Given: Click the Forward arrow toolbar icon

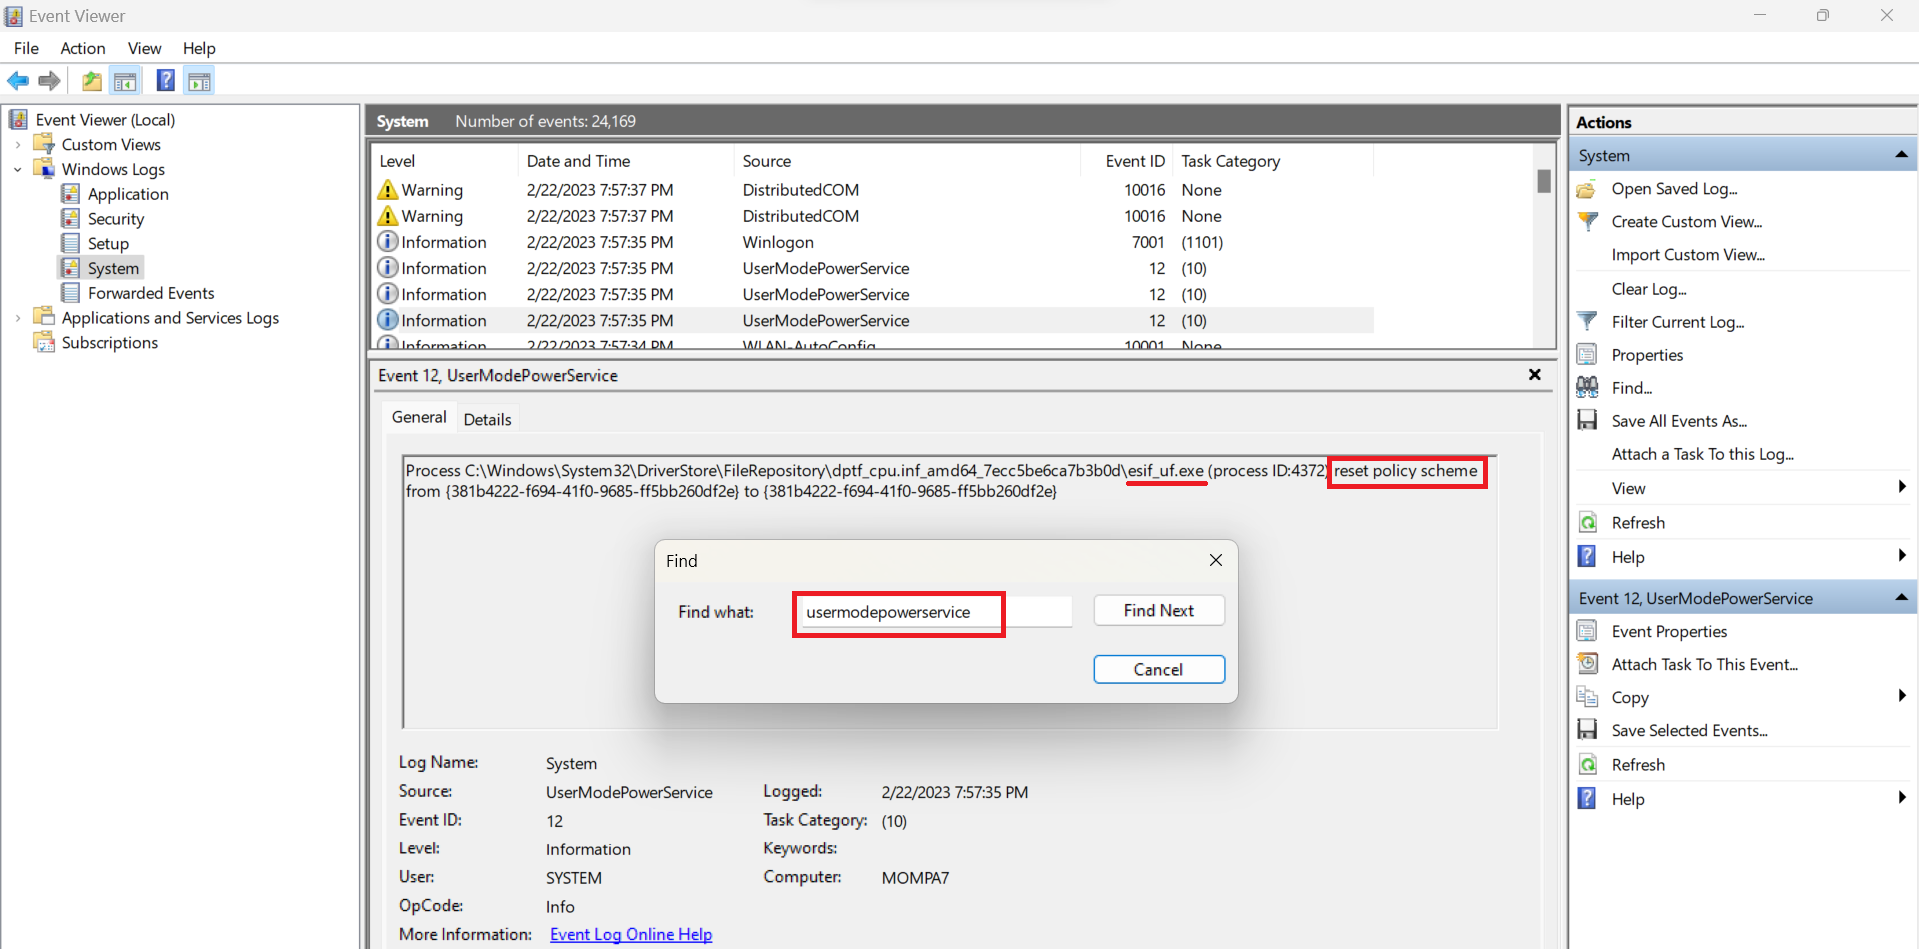Looking at the screenshot, I should [49, 81].
